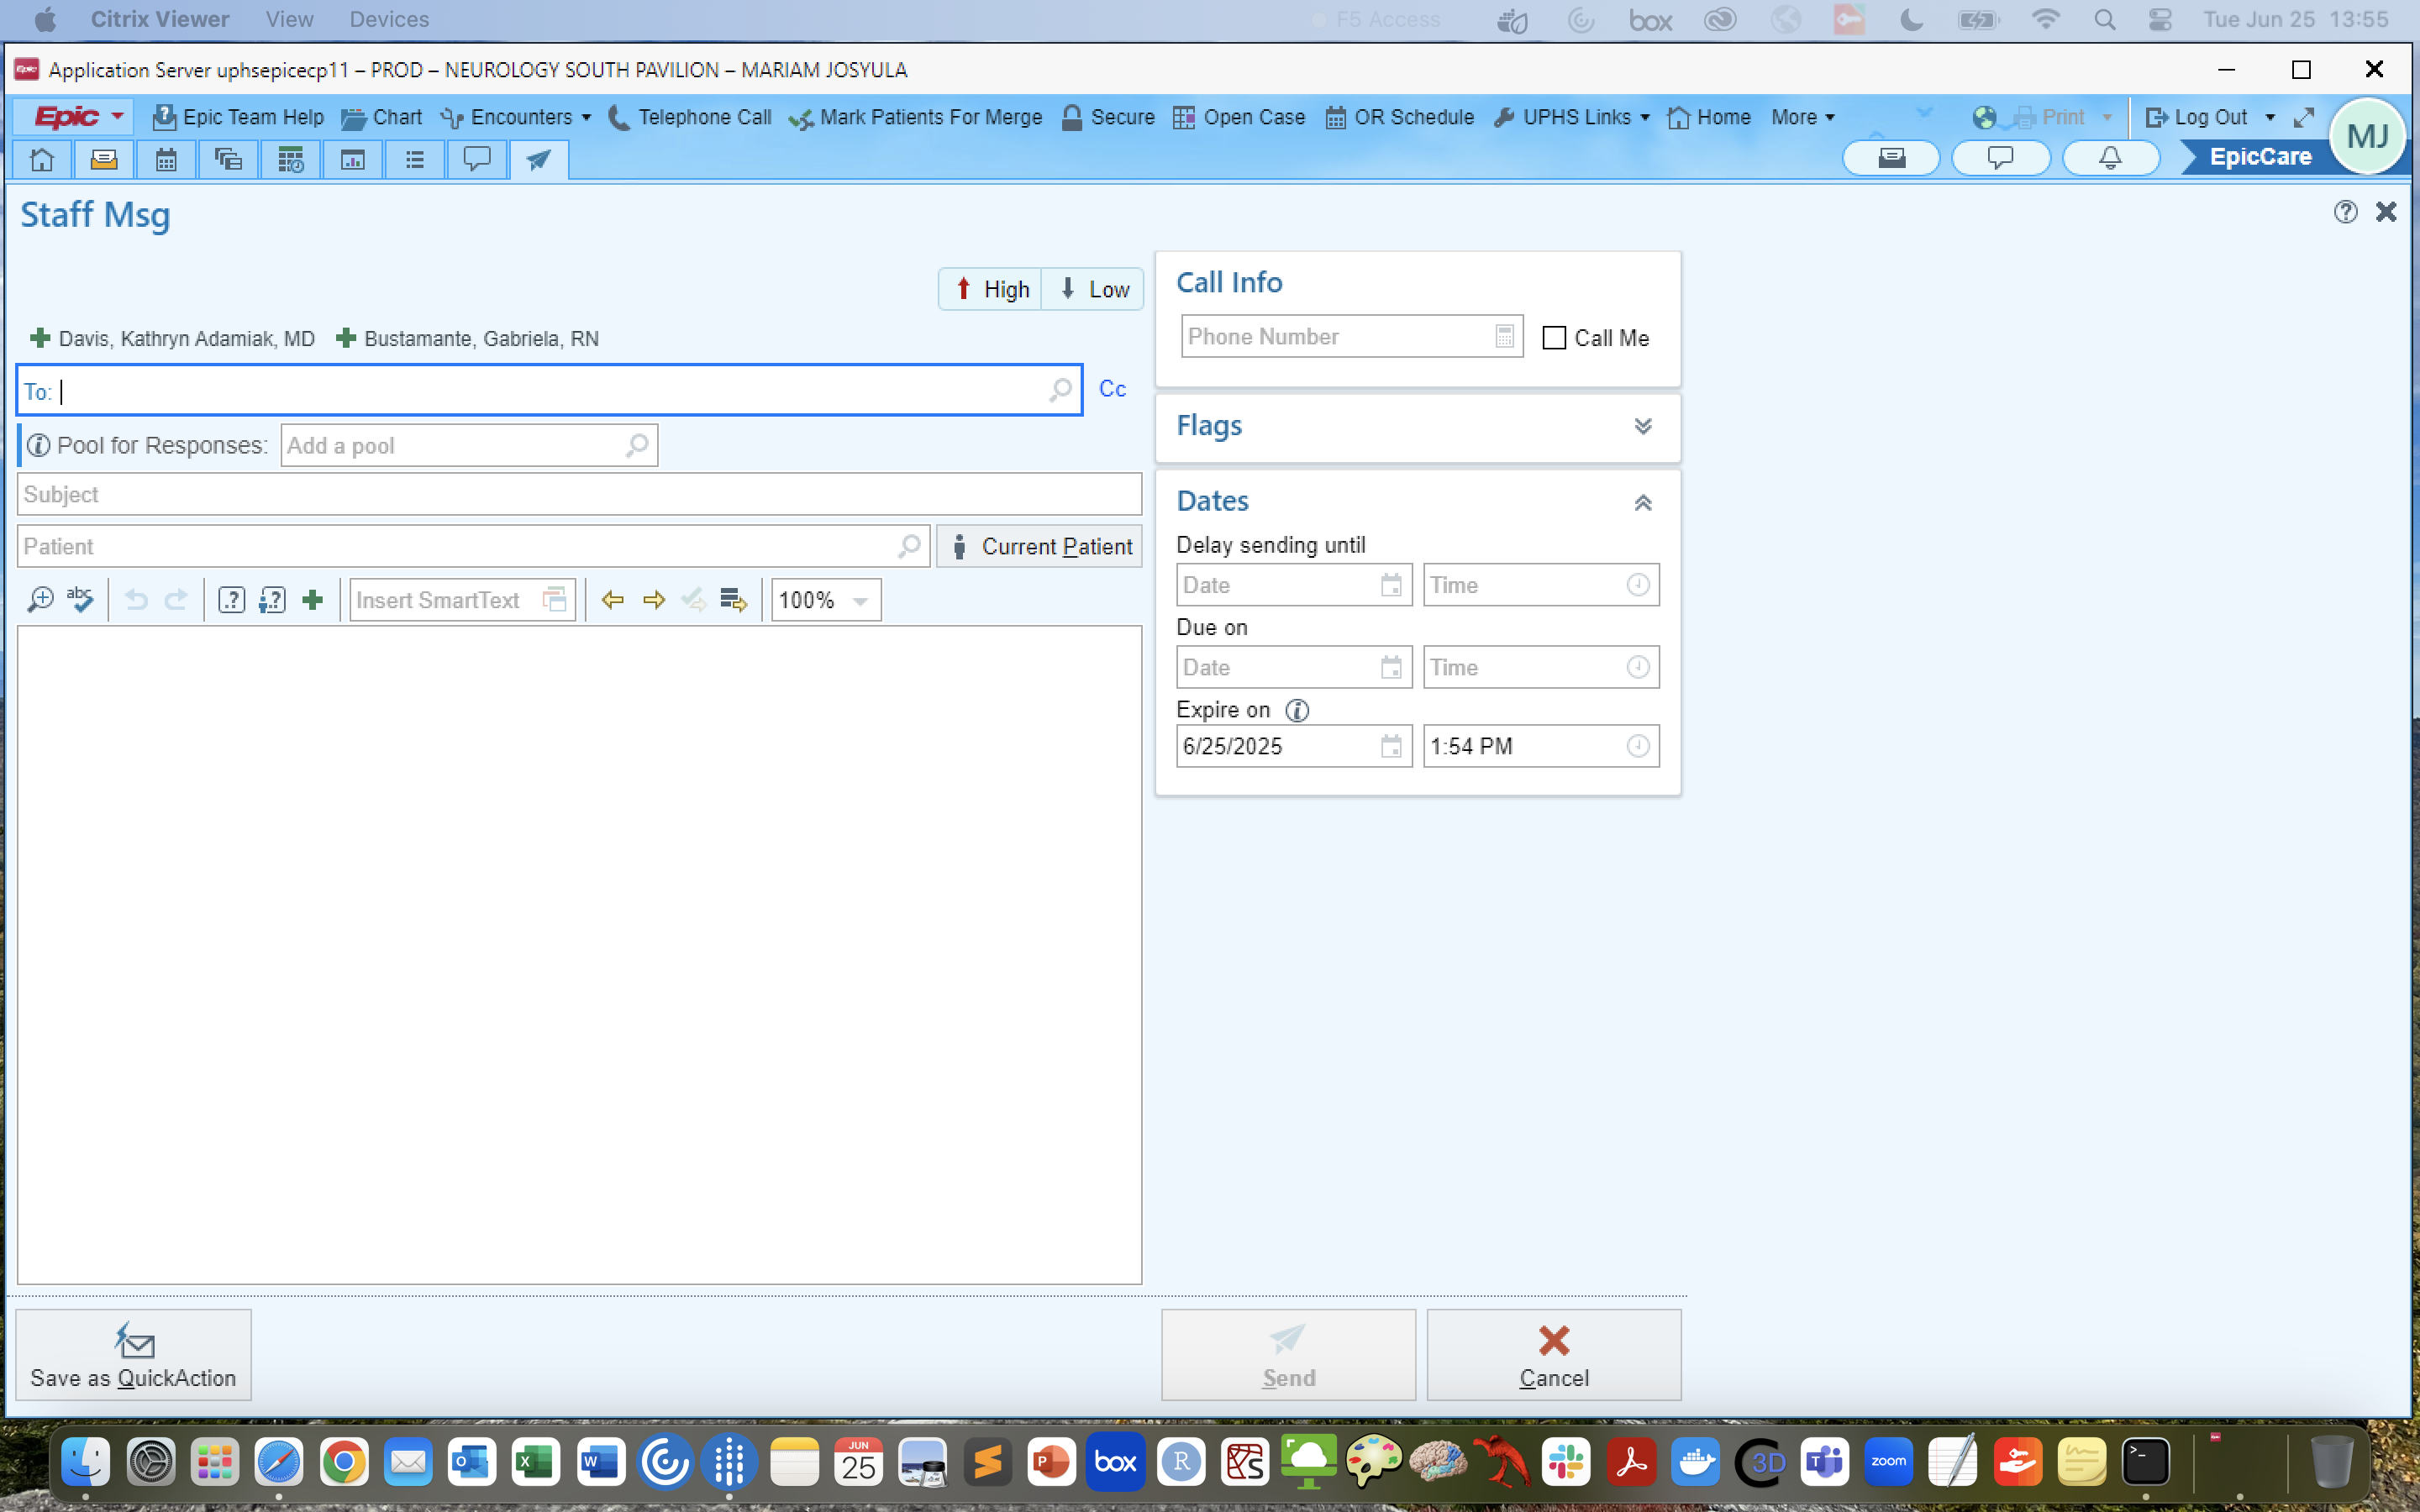Open Delay sending date calendar picker
The image size is (2420, 1512).
click(1391, 585)
